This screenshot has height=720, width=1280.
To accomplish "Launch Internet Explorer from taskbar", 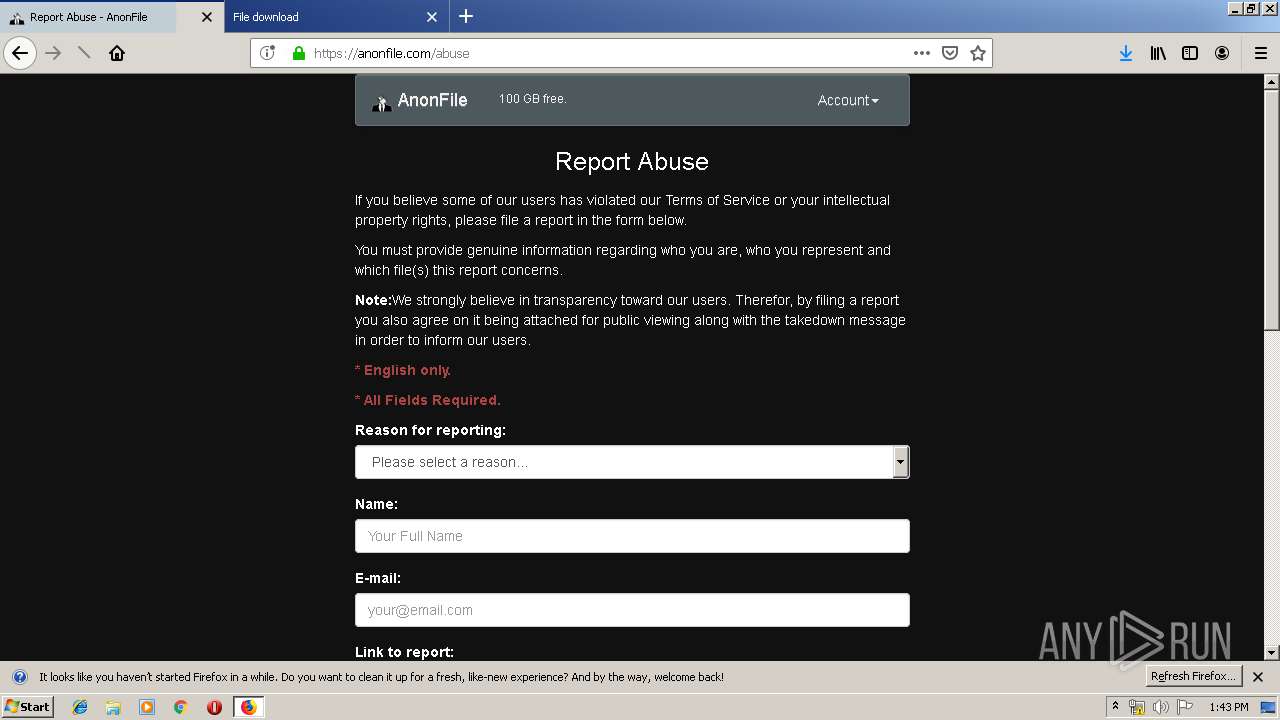I will [80, 707].
